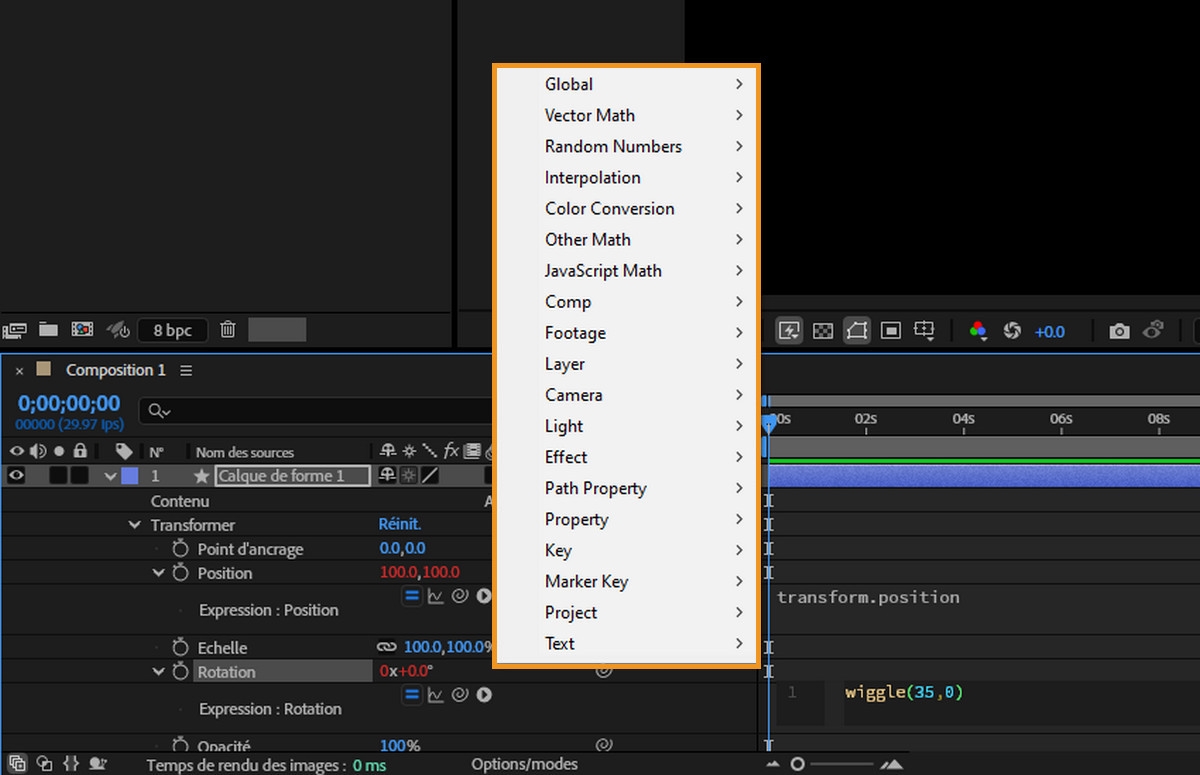Adjust the +0.0 exposure value
Image resolution: width=1200 pixels, height=775 pixels.
[x=1050, y=331]
